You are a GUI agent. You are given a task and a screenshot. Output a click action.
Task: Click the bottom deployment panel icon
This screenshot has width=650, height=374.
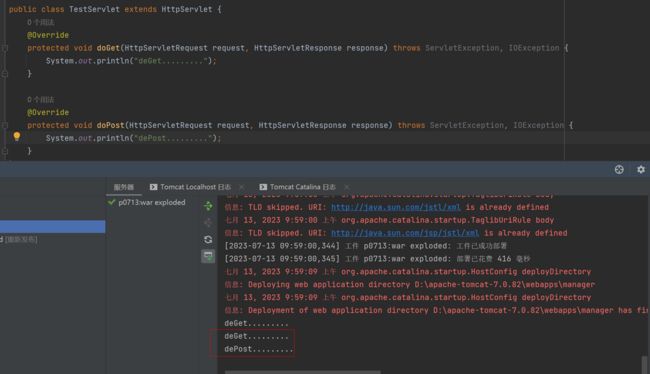point(208,256)
